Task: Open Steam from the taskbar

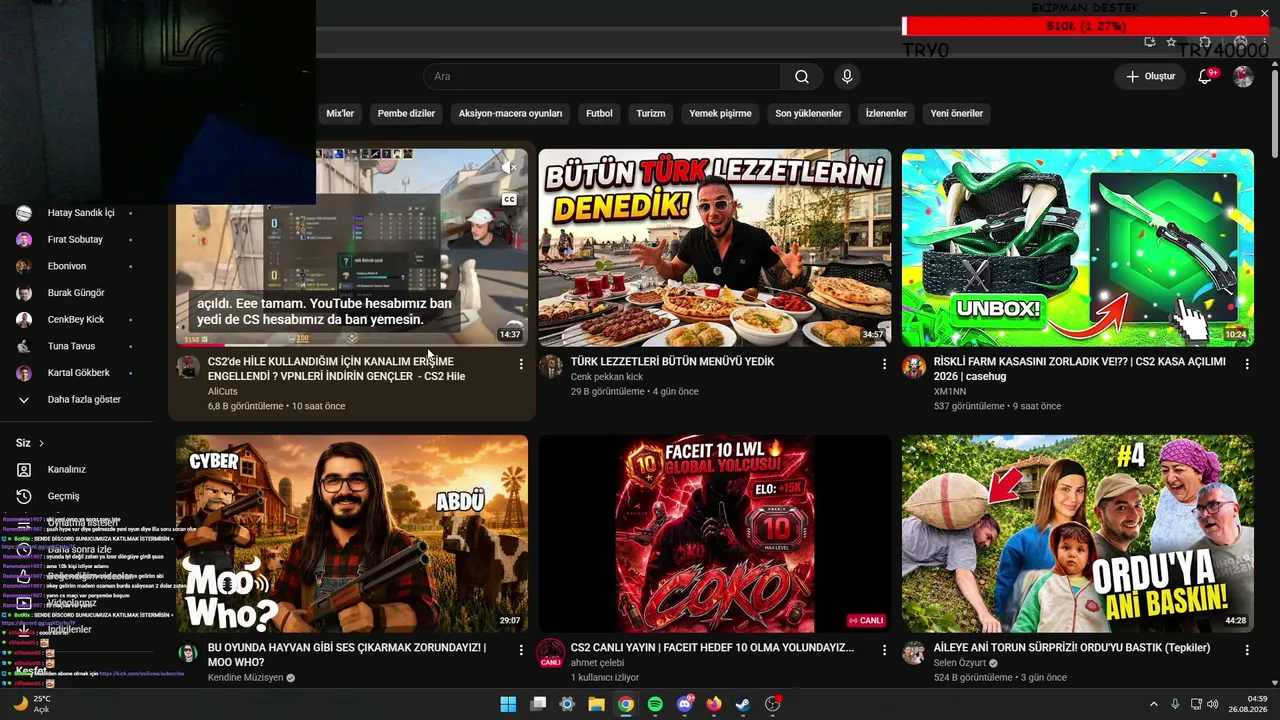Action: tap(743, 704)
